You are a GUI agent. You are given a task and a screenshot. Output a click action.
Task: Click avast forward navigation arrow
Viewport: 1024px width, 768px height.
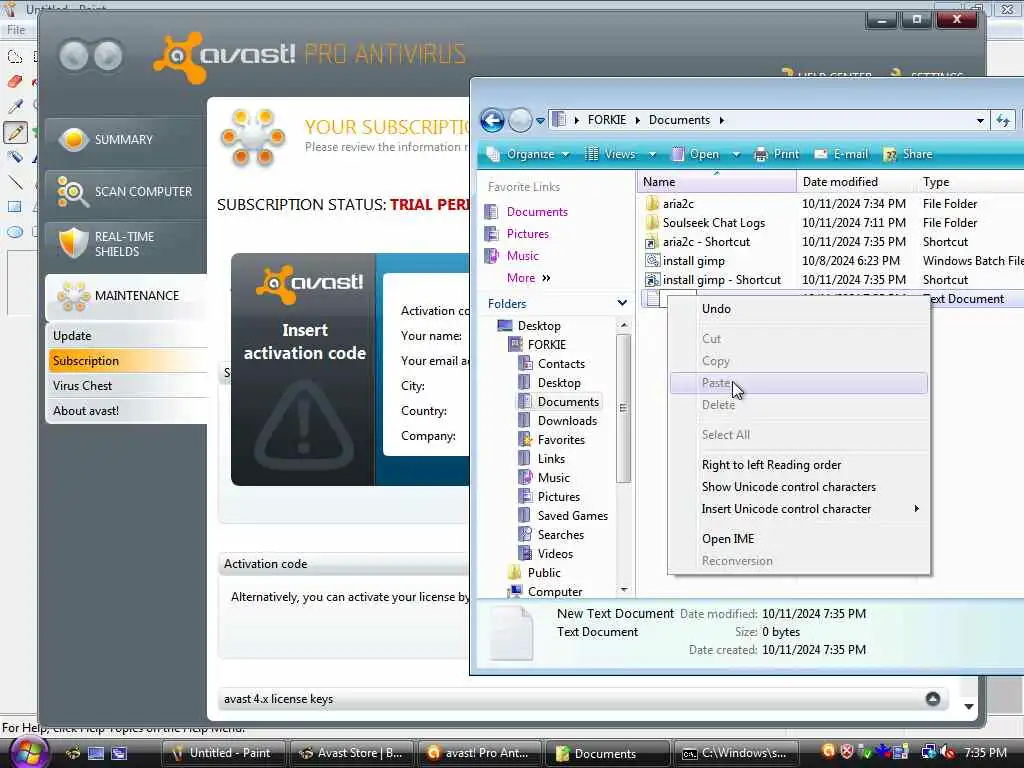click(108, 56)
